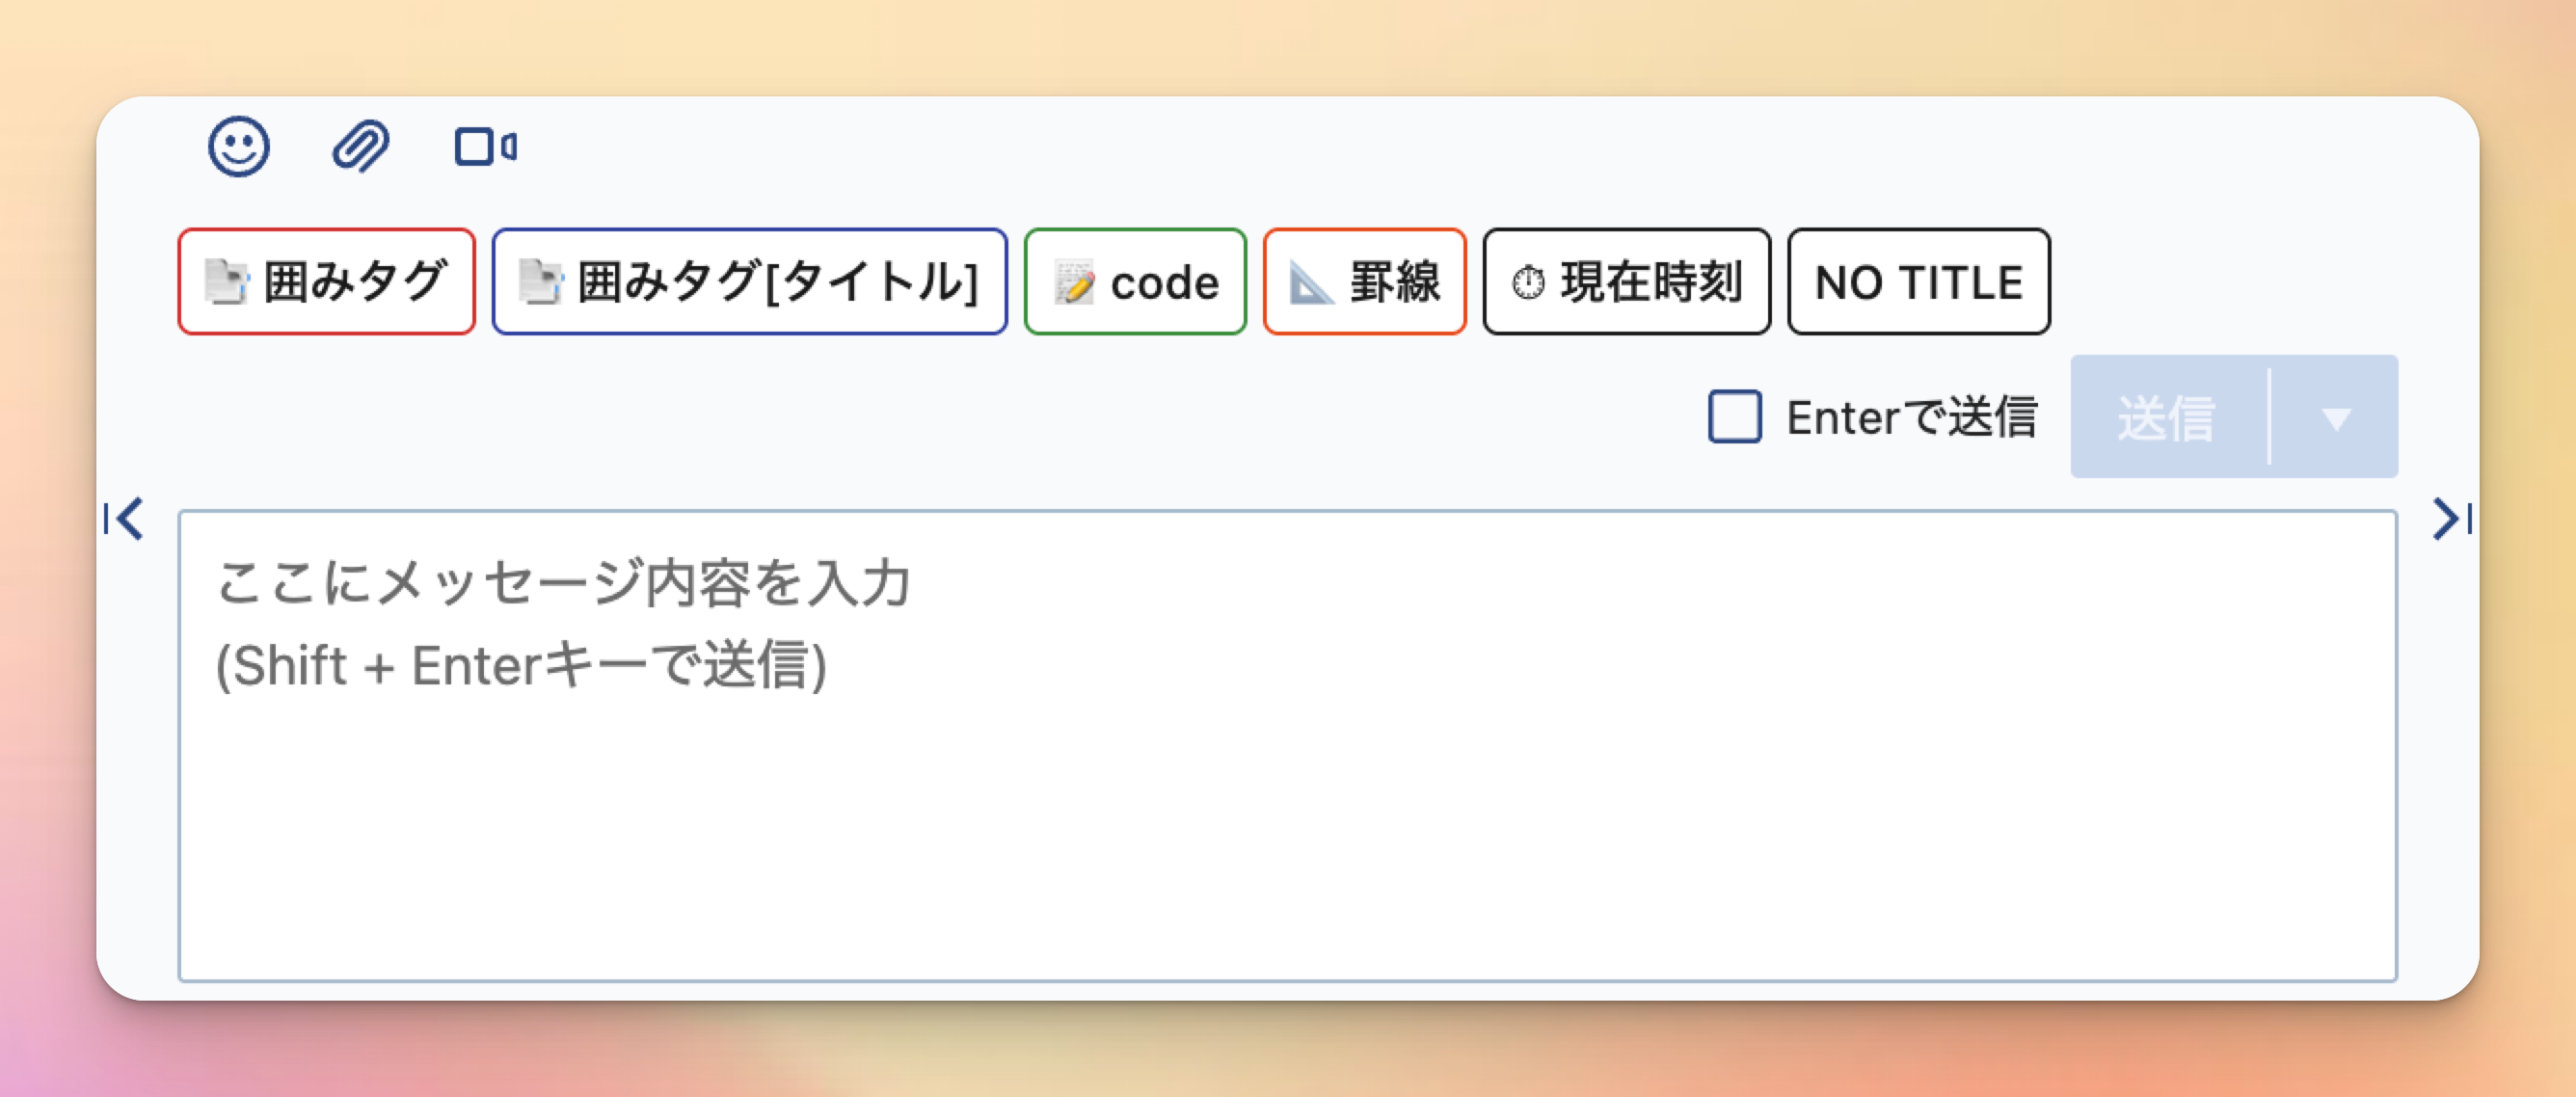Insert the 現在時刻 current time
The height and width of the screenshot is (1097, 2576).
click(1626, 281)
